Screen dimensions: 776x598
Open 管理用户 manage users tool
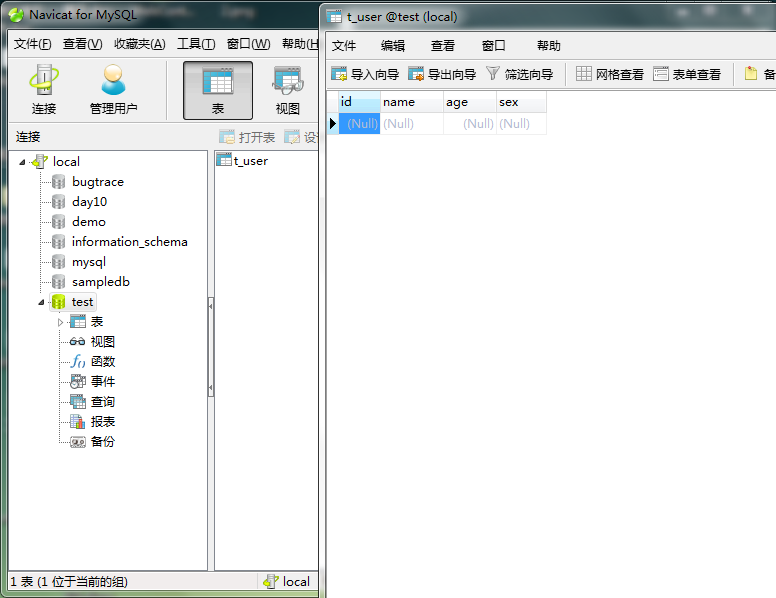[113, 90]
